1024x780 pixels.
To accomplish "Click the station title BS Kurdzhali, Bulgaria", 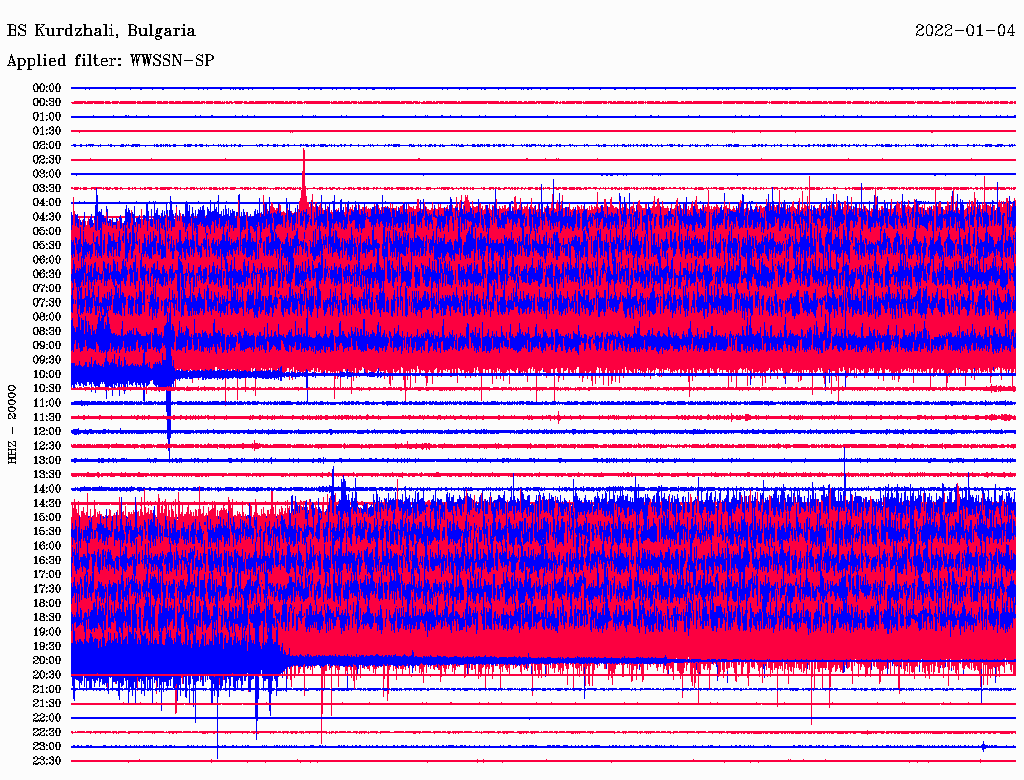I will click(x=101, y=31).
